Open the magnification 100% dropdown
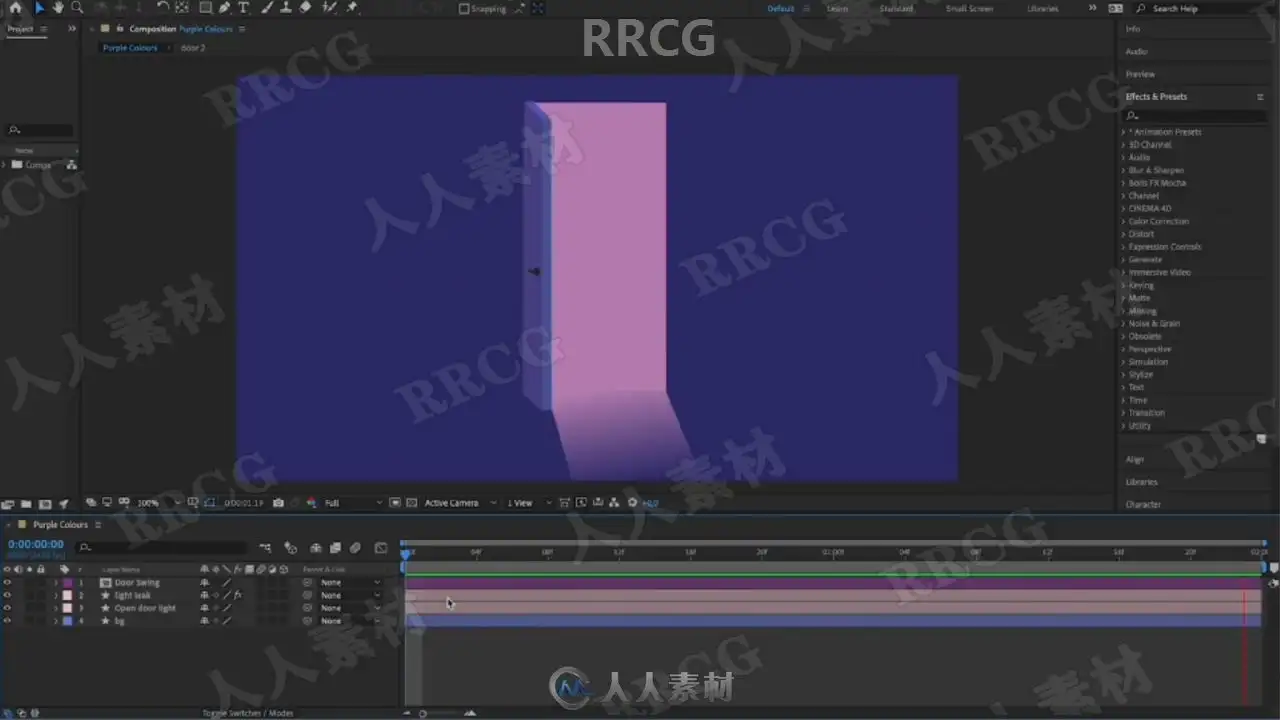Image resolution: width=1280 pixels, height=720 pixels. pyautogui.click(x=158, y=503)
